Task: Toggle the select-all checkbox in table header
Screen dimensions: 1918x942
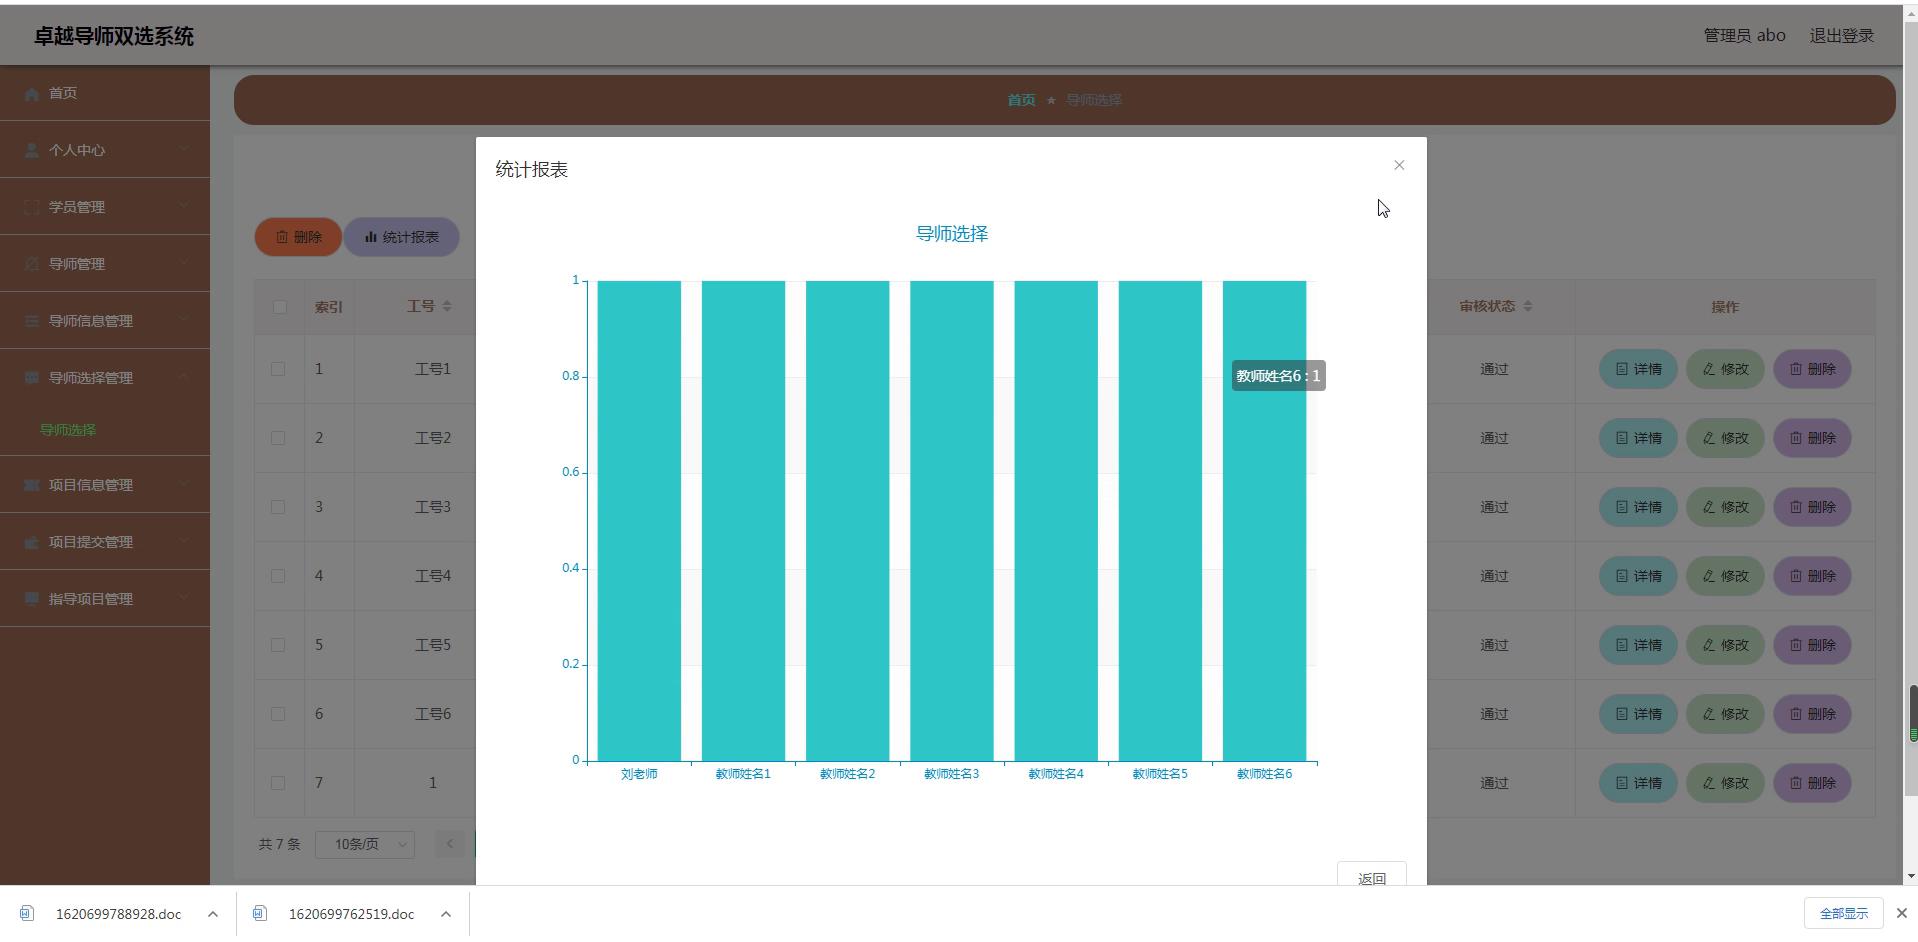Action: coord(279,307)
